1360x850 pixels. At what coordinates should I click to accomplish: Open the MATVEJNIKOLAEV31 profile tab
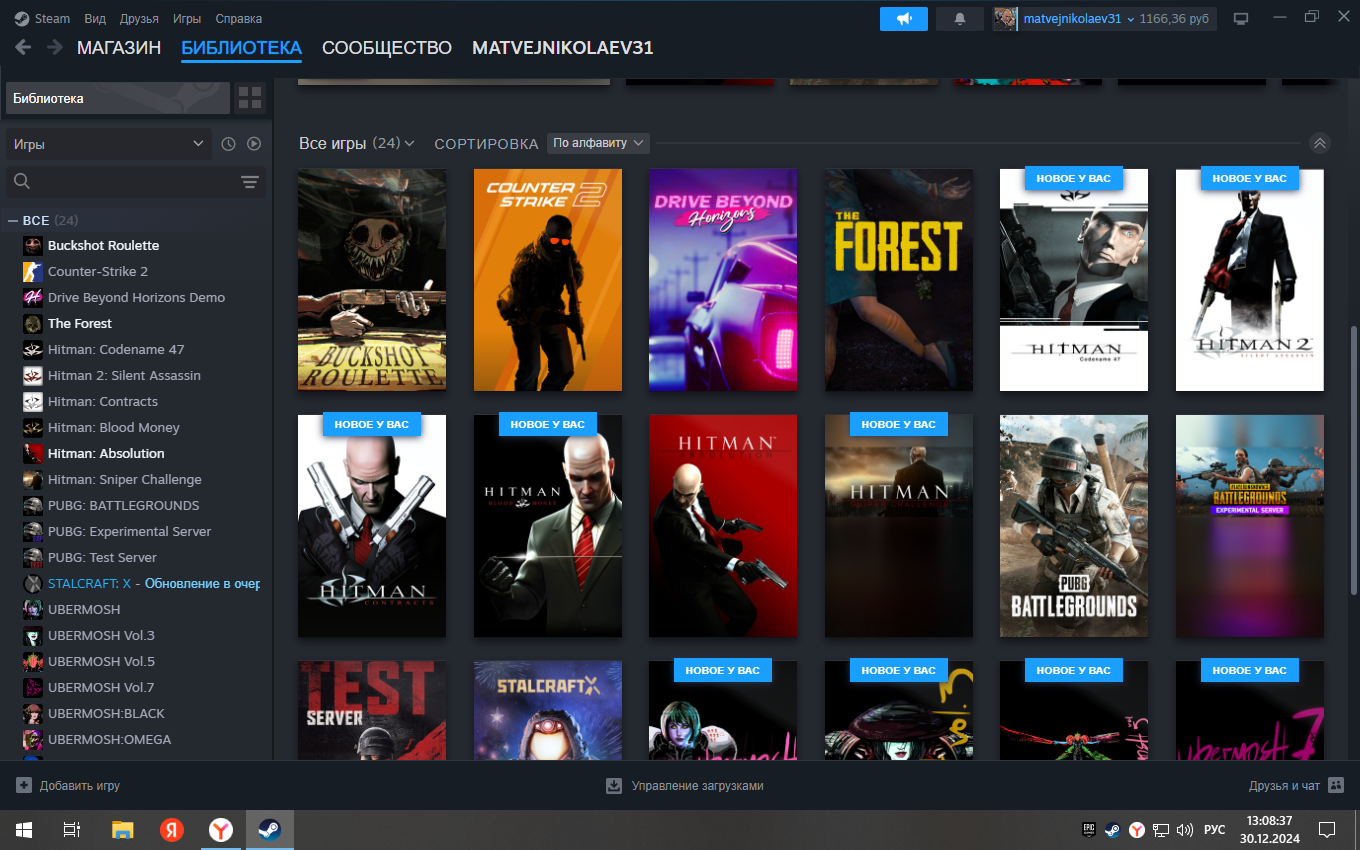click(x=563, y=48)
